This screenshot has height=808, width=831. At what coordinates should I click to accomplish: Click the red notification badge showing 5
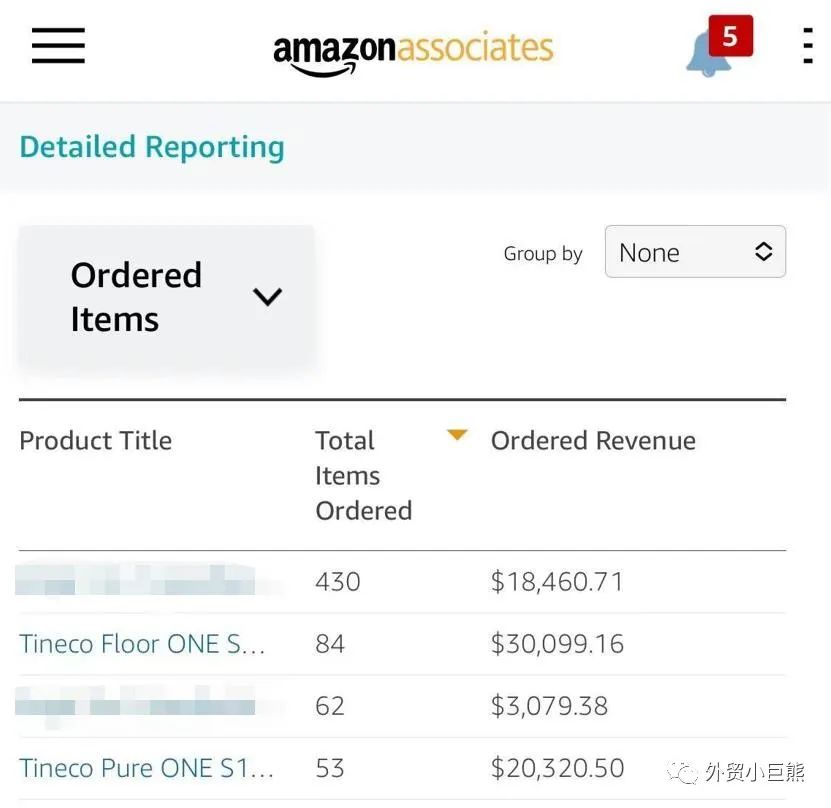coord(730,36)
